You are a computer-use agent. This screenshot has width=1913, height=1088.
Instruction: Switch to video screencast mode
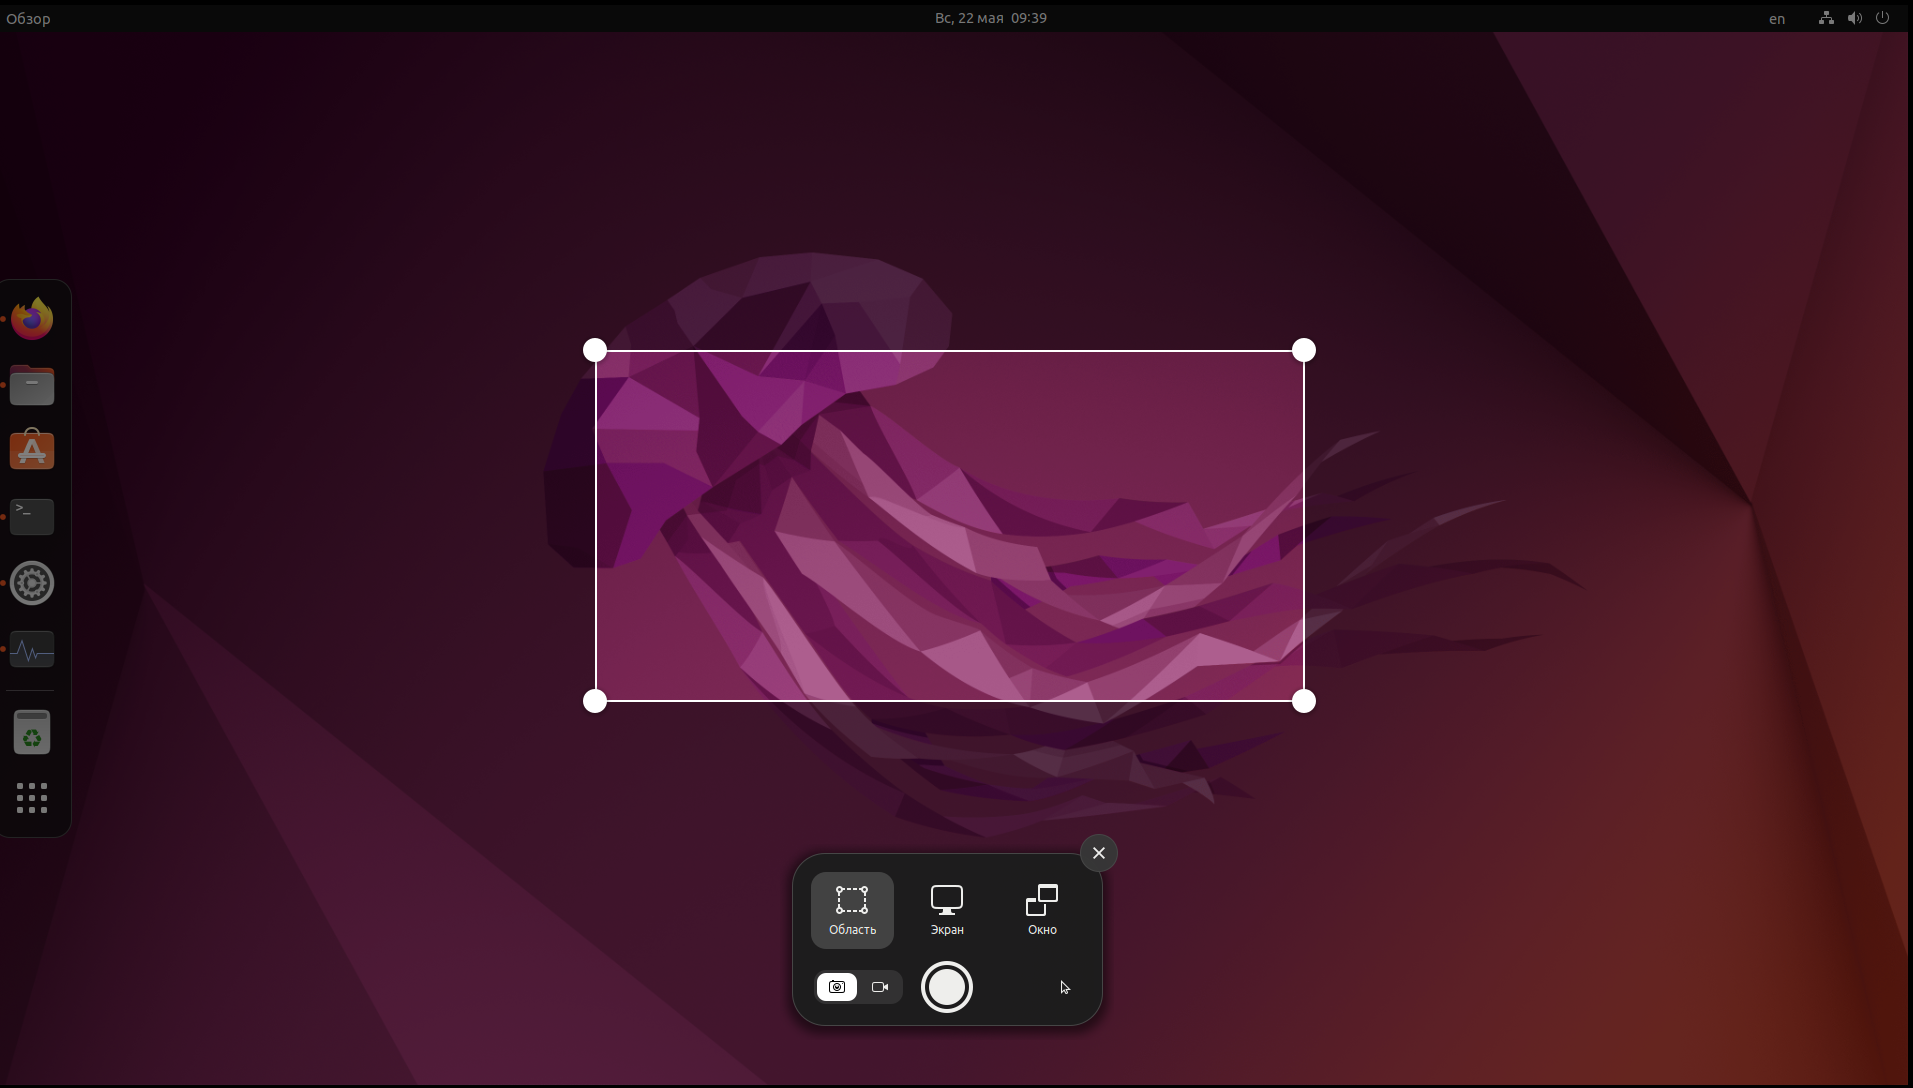point(880,987)
